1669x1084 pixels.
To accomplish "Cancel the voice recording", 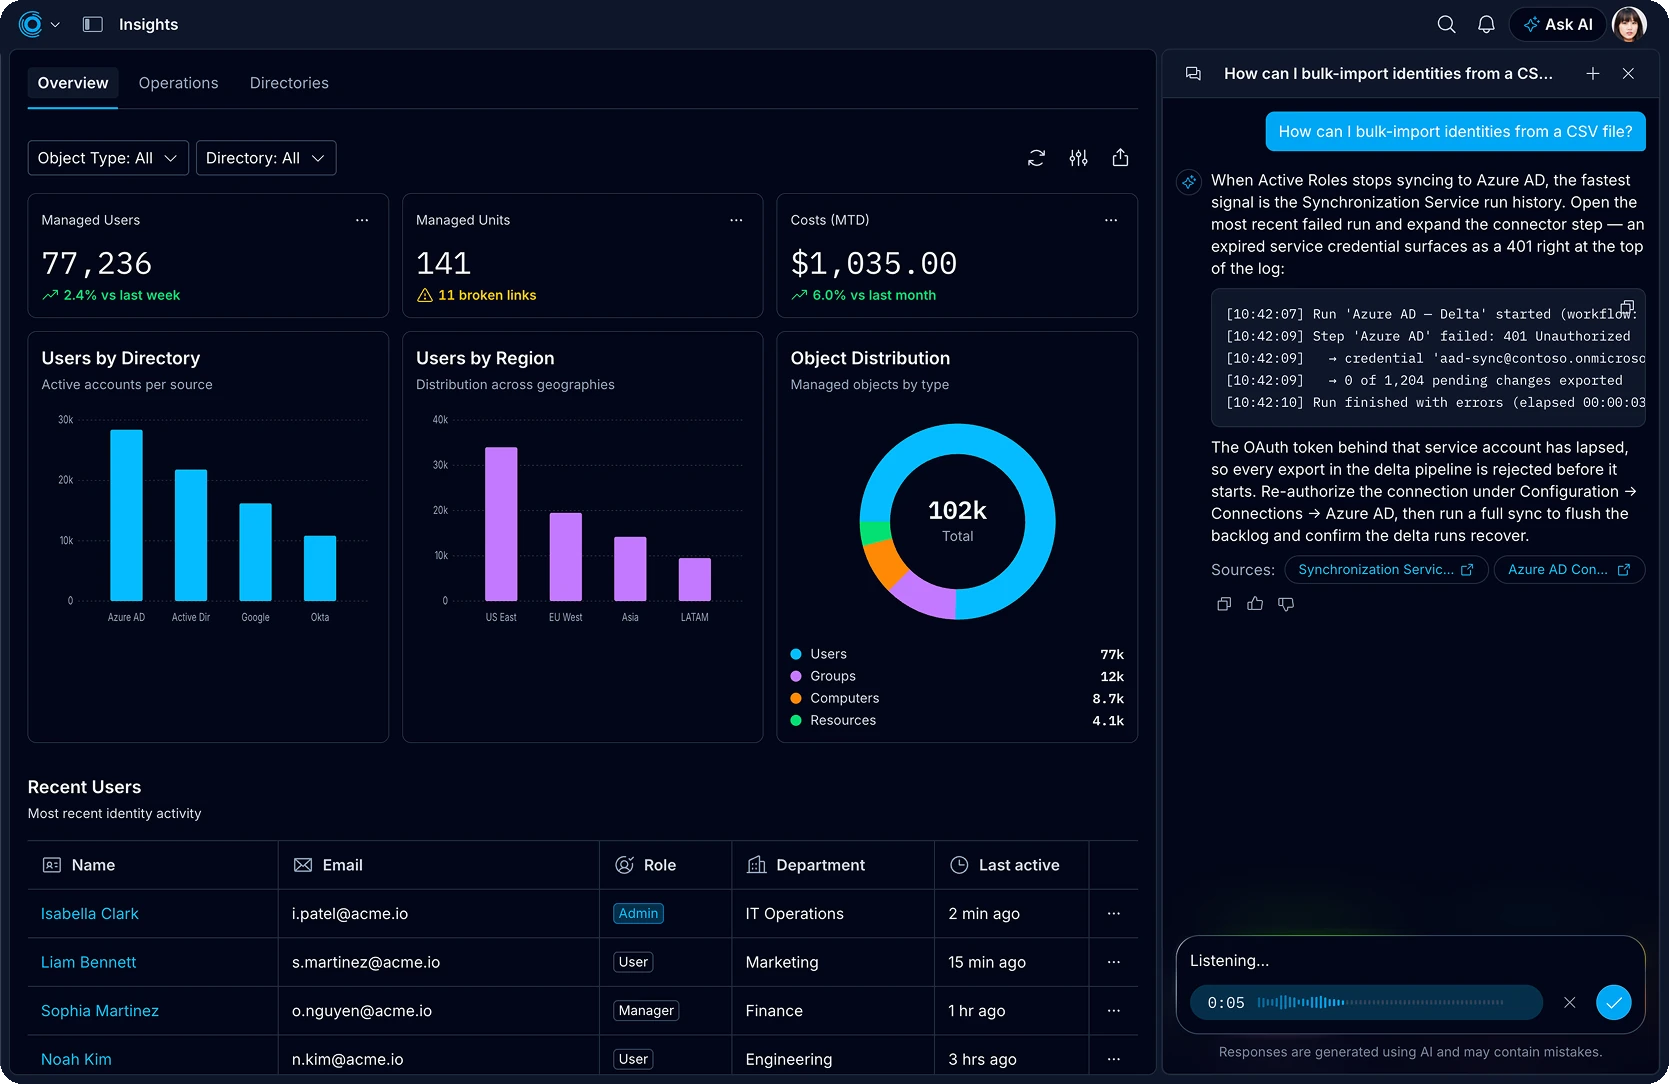I will tap(1570, 1002).
